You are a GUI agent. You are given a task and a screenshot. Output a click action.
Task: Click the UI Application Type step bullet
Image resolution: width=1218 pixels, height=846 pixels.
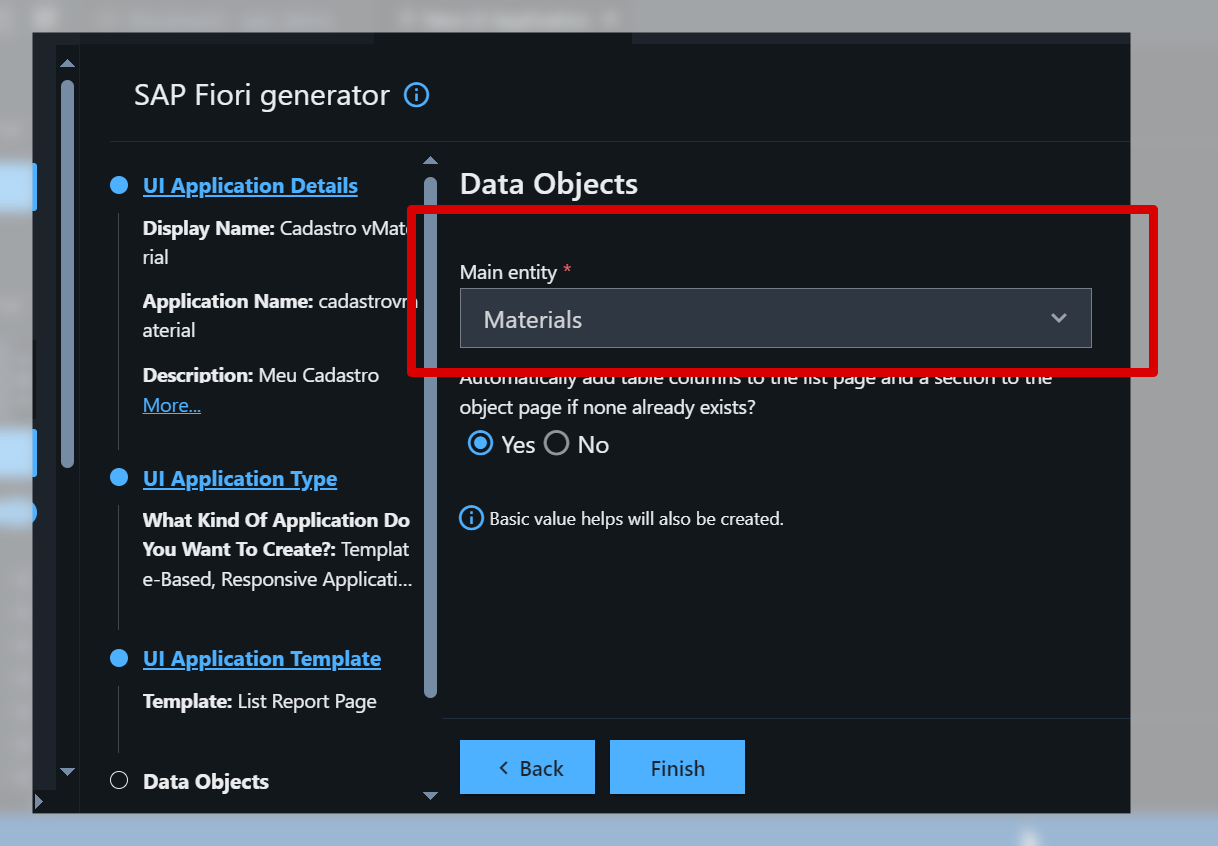click(x=119, y=477)
